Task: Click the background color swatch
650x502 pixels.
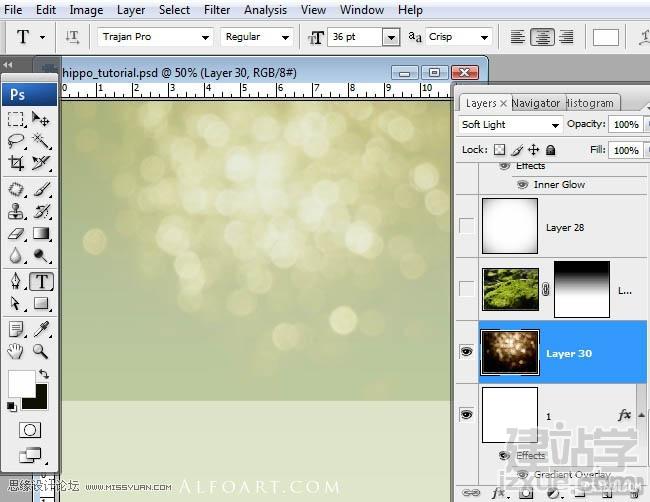Action: coord(40,401)
